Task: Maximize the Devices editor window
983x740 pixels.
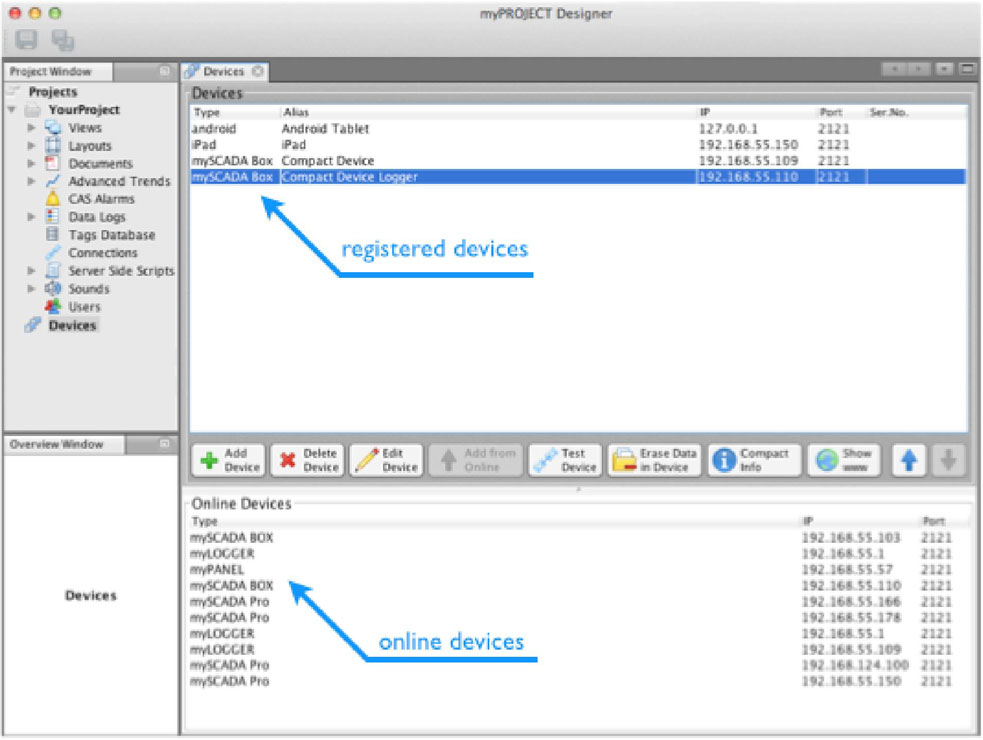Action: click(x=968, y=69)
